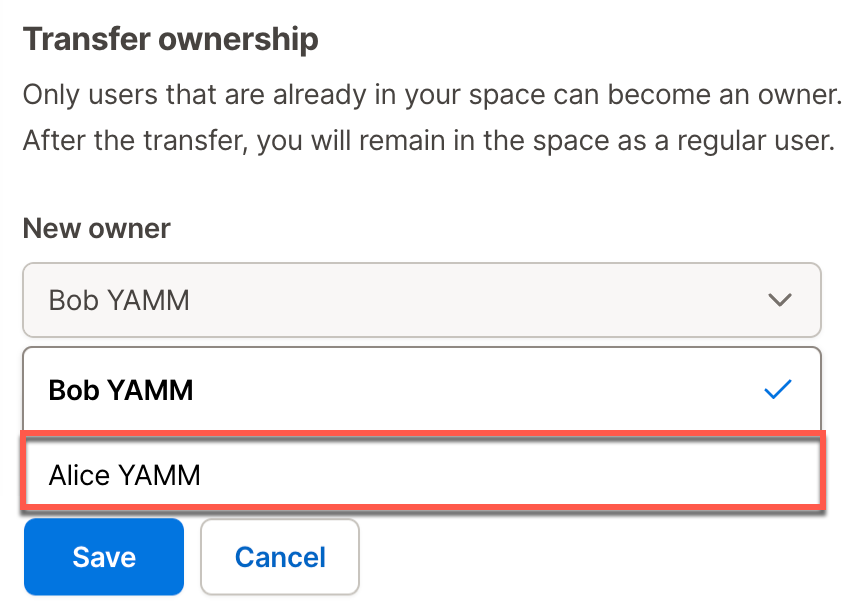The image size is (854, 612).
Task: Dismiss the dialog with the Cancel button
Action: [280, 556]
